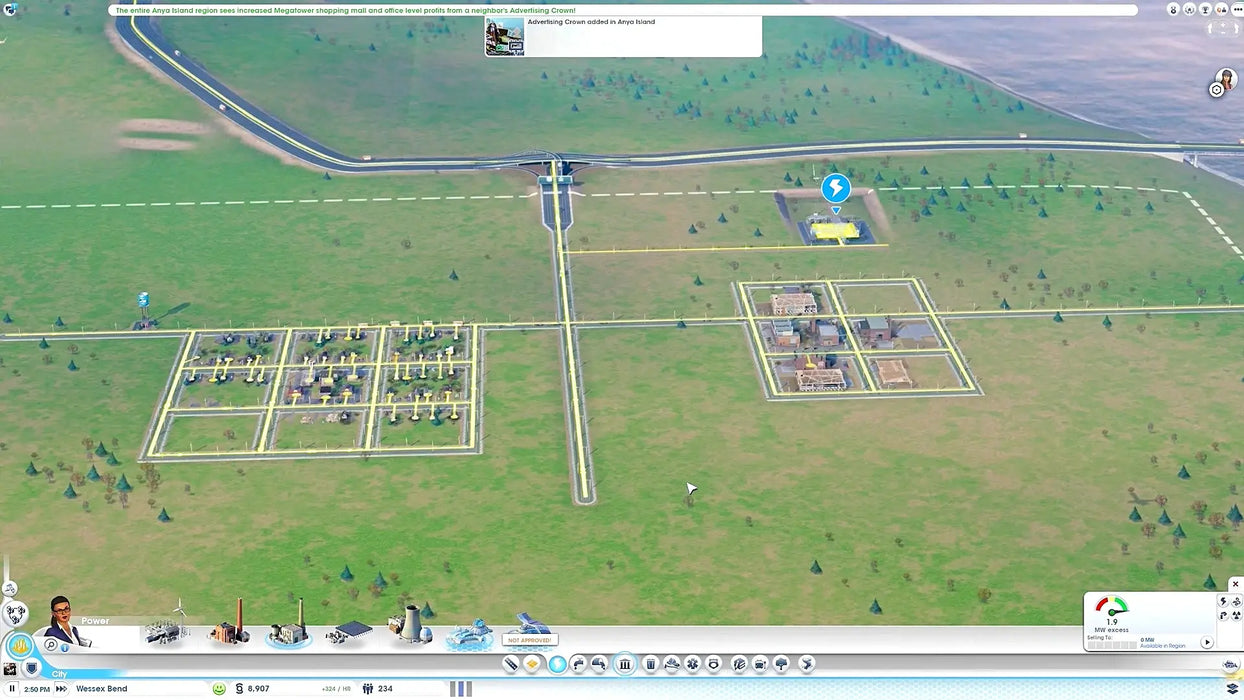The width and height of the screenshot is (1244, 700).
Task: Click the green happiness smiley face
Action: coord(219,689)
